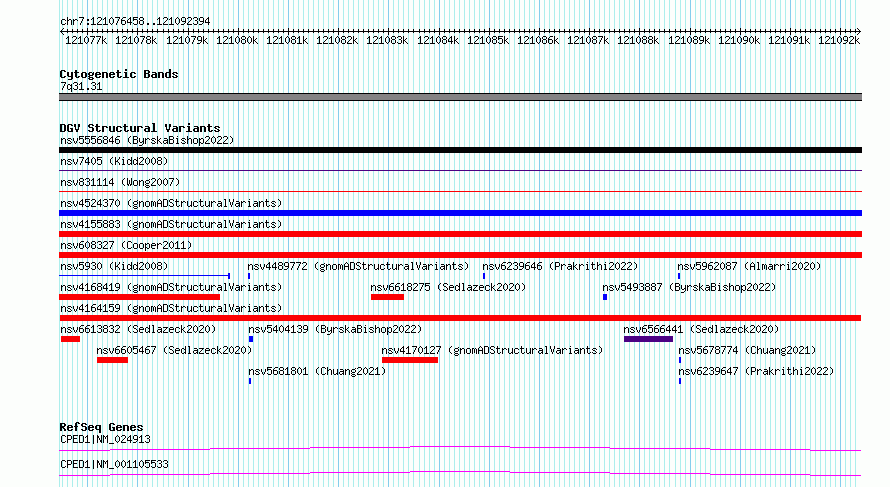890x487 pixels.
Task: Open nsv5556846 (ByrskaBishop2022) variant label
Action: point(147,140)
